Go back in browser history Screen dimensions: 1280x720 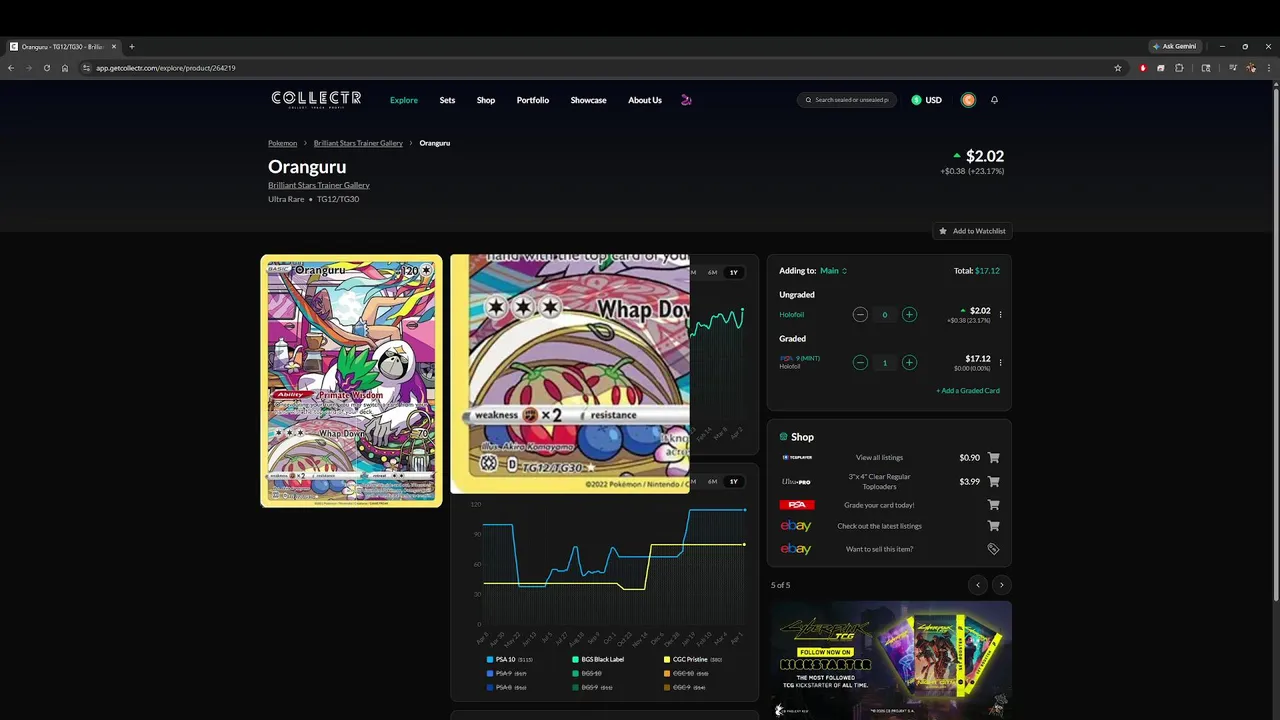pyautogui.click(x=11, y=68)
